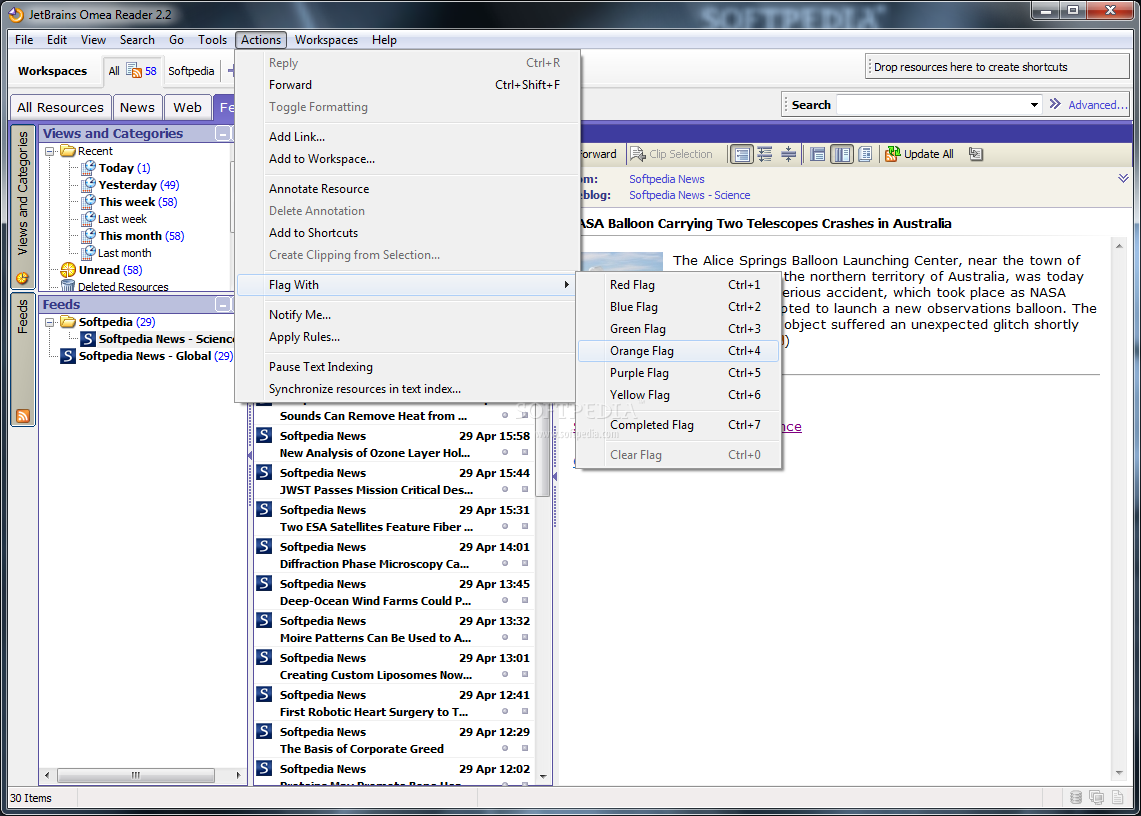The image size is (1141, 816).
Task: Click the document icon at status bar end
Action: [x=1118, y=798]
